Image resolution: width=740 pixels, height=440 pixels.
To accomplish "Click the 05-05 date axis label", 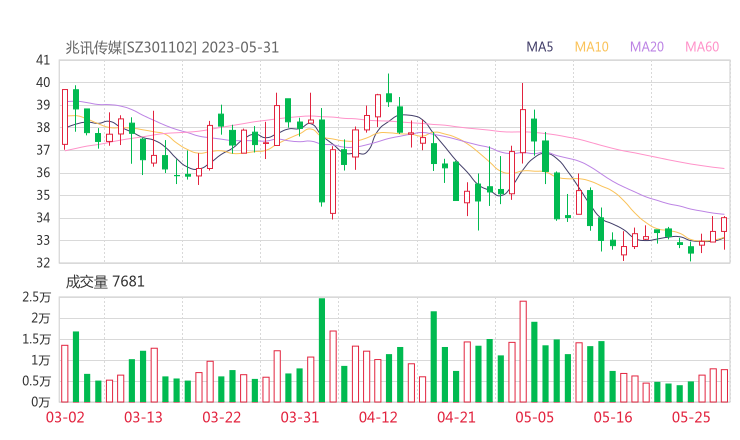I will coord(535,418).
